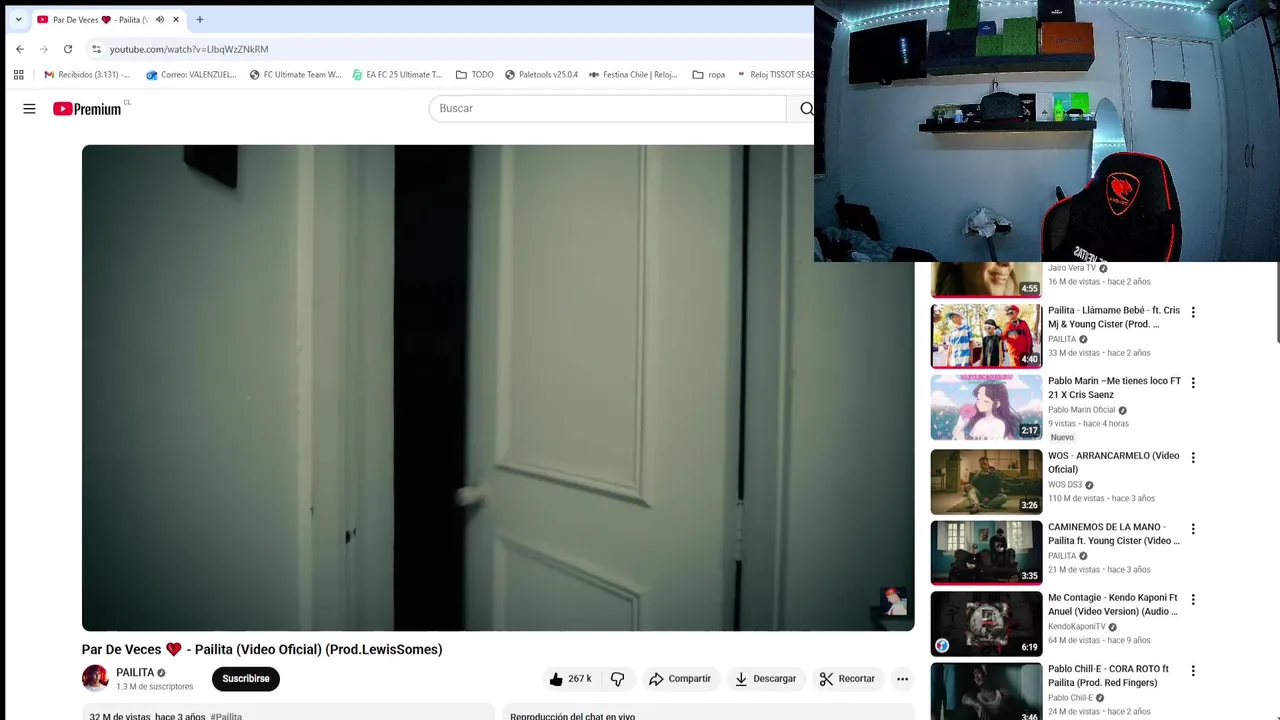The width and height of the screenshot is (1280, 720).
Task: Open the WOS ARRANCARMELO video thumbnail
Action: point(986,482)
